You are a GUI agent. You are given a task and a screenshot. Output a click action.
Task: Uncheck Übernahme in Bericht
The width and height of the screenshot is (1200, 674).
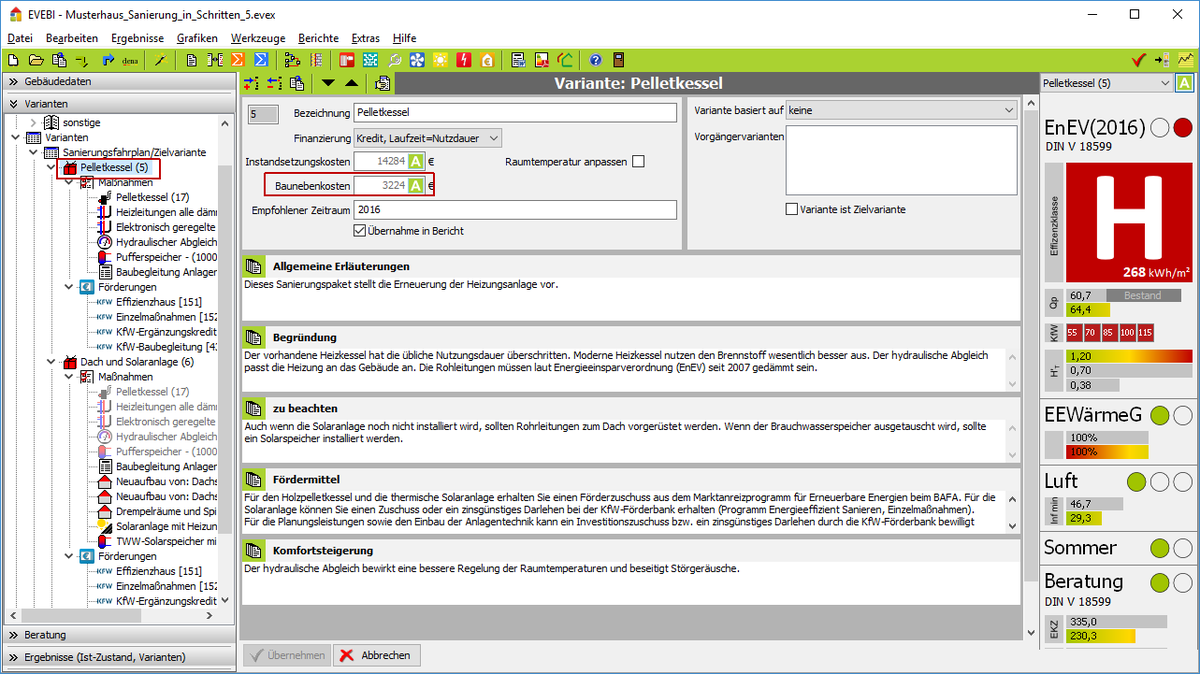[x=360, y=231]
